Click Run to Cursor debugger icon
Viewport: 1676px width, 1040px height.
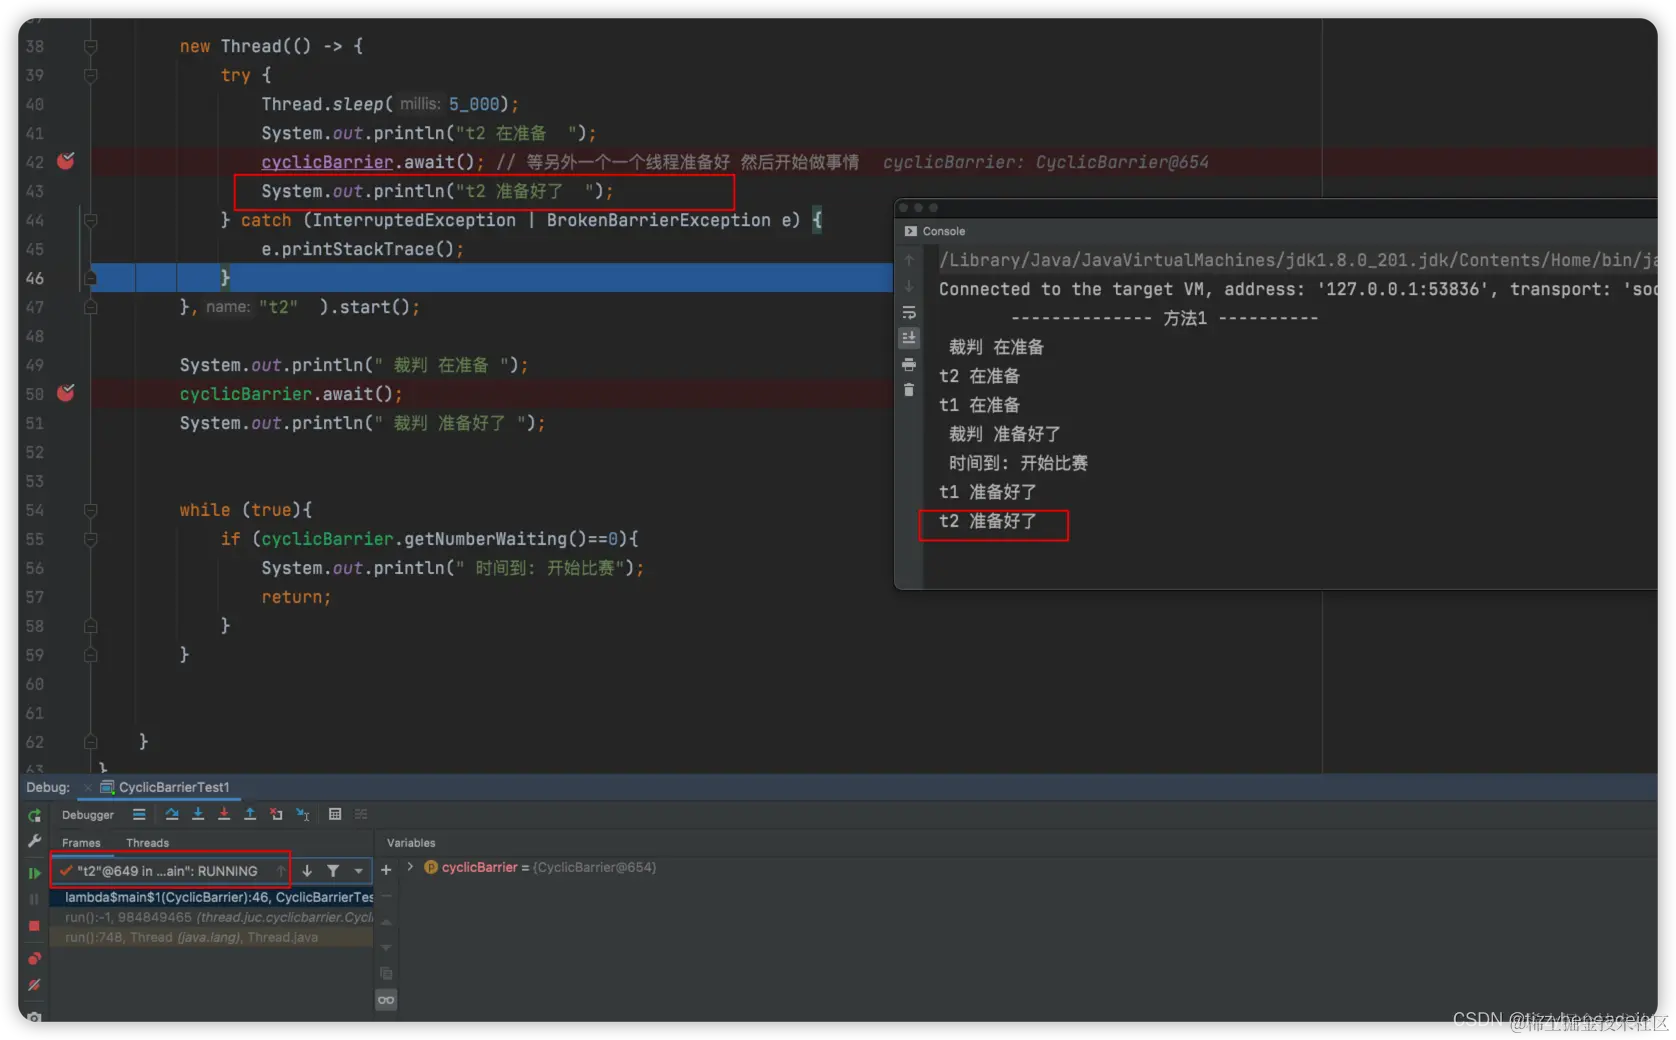point(303,814)
